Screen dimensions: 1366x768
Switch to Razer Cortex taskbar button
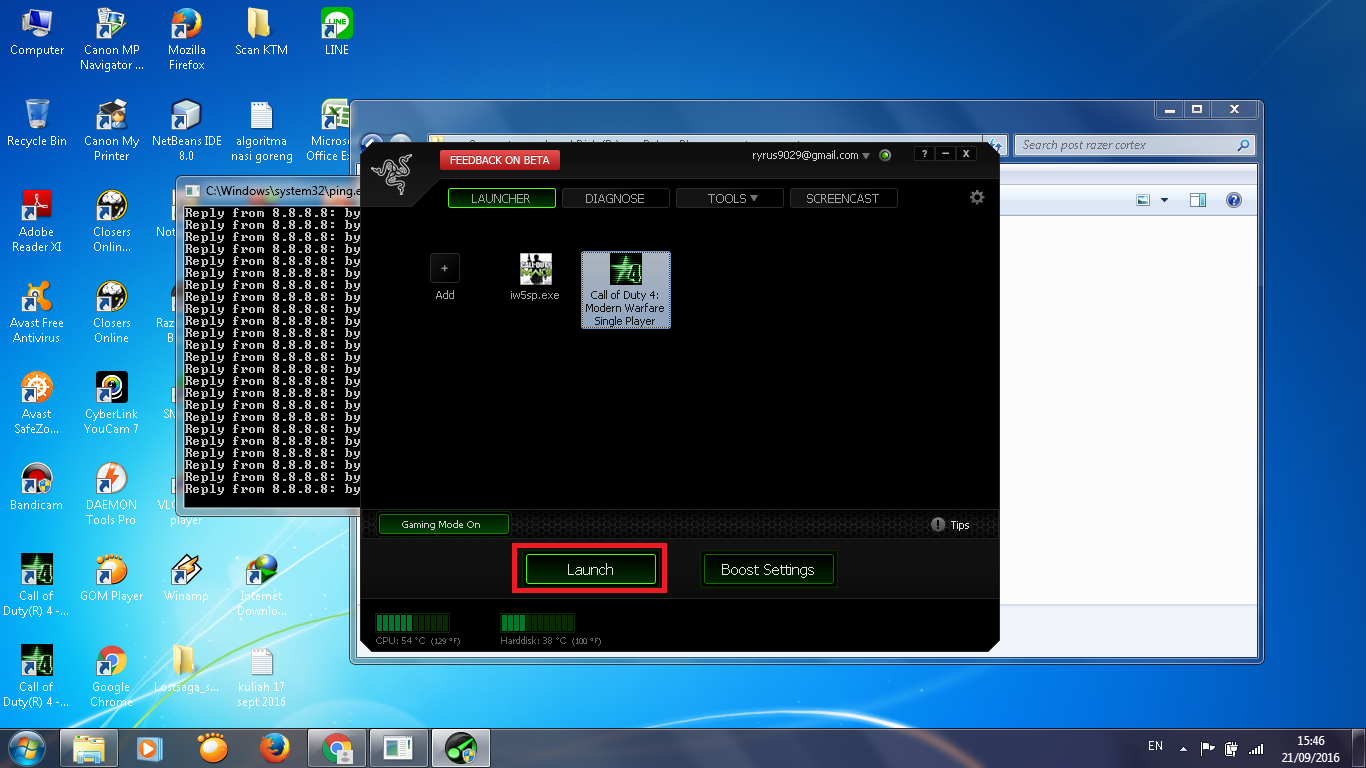coord(460,747)
